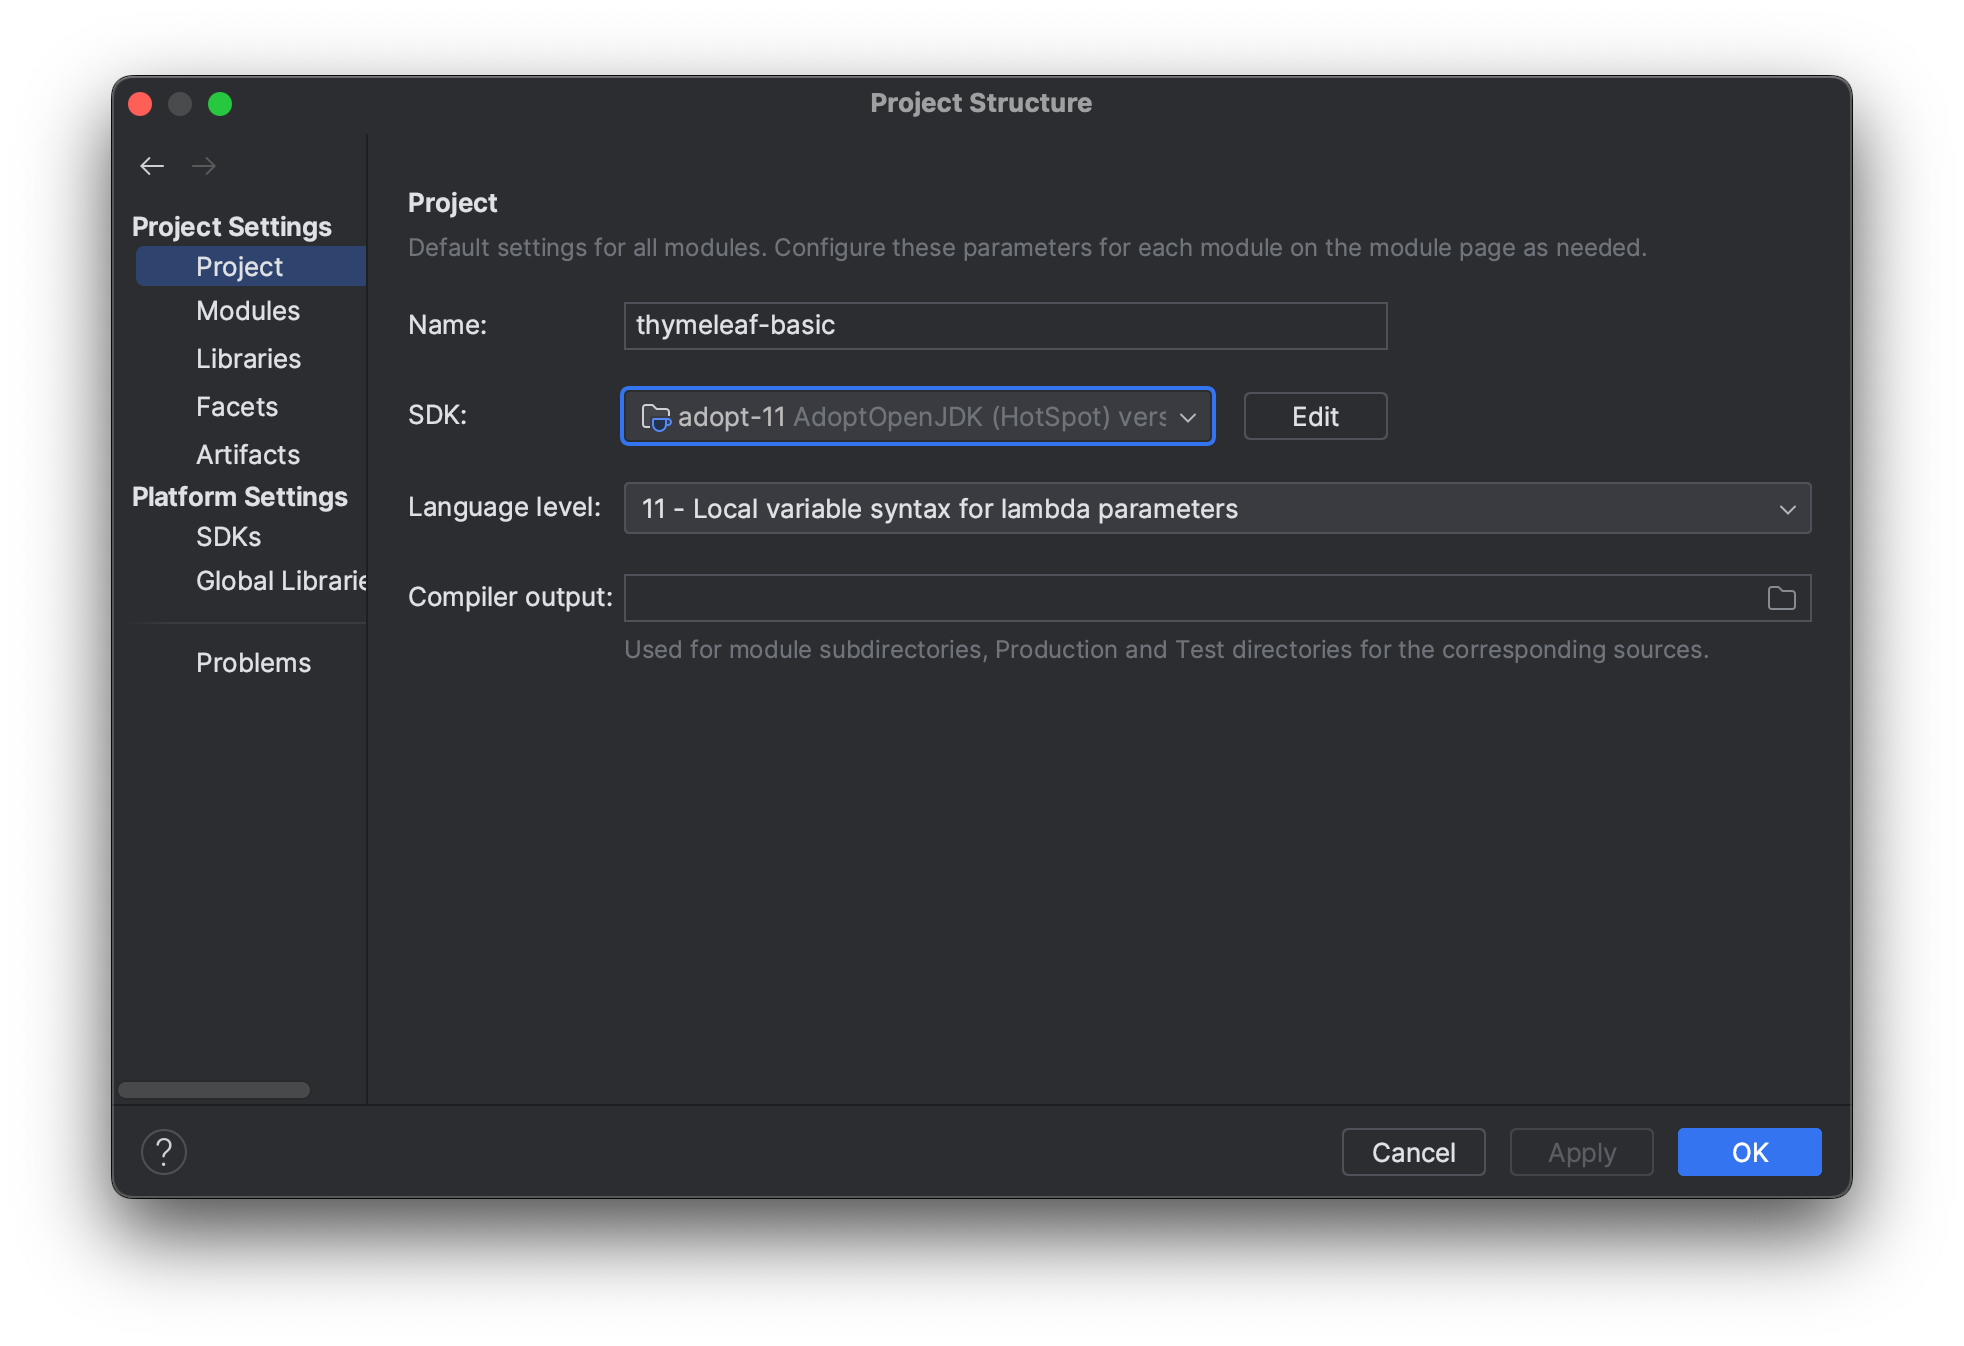Select Modules in Project Settings
This screenshot has width=1964, height=1346.
248,311
